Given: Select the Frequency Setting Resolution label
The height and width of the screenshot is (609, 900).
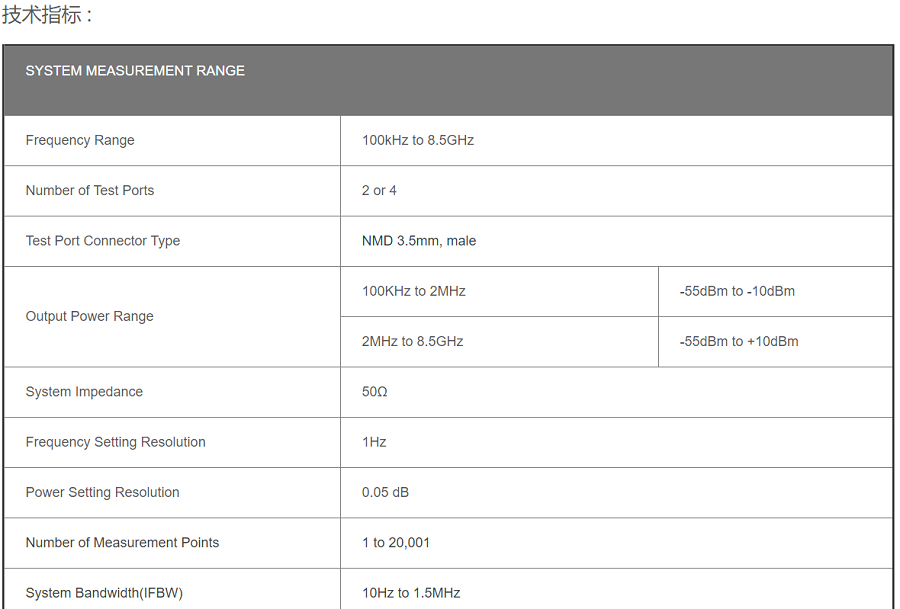Looking at the screenshot, I should pos(116,442).
